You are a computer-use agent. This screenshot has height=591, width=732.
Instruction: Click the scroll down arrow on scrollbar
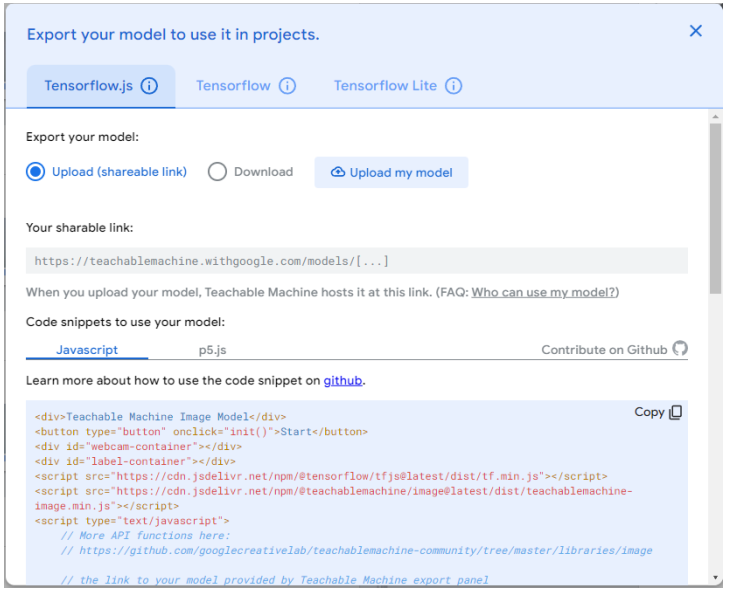[x=714, y=577]
